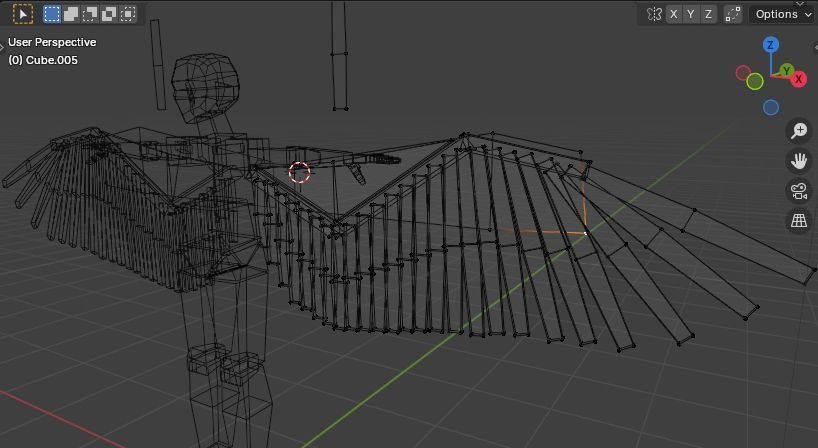Click the unlabeled blue negative Z gizmo circle
The width and height of the screenshot is (818, 448).
click(x=771, y=107)
